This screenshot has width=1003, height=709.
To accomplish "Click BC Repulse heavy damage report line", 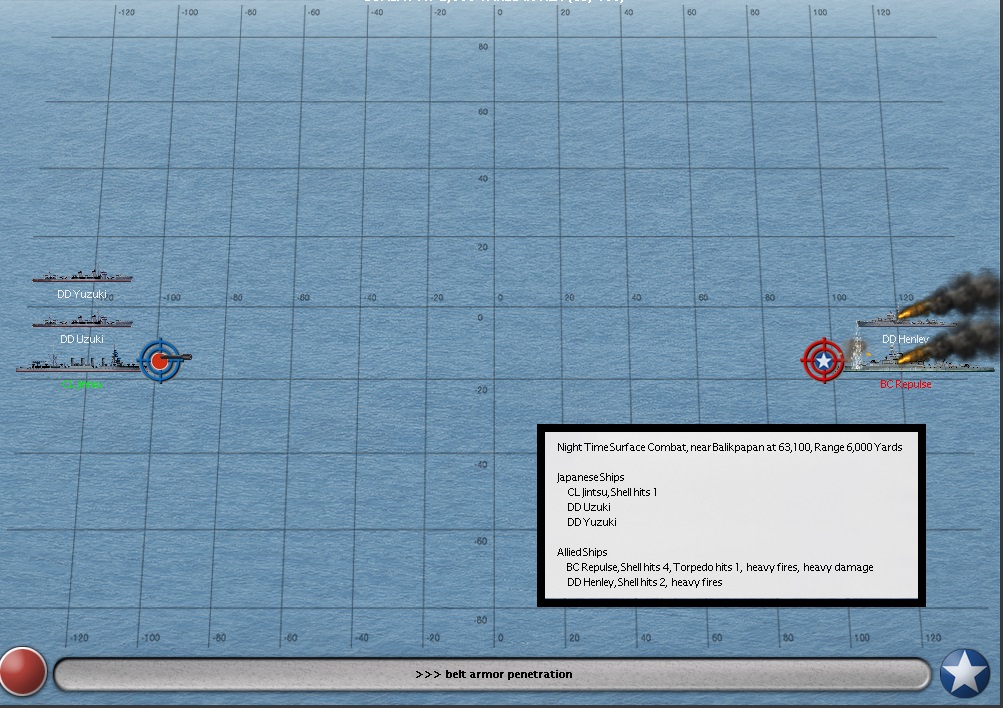I will pos(720,567).
